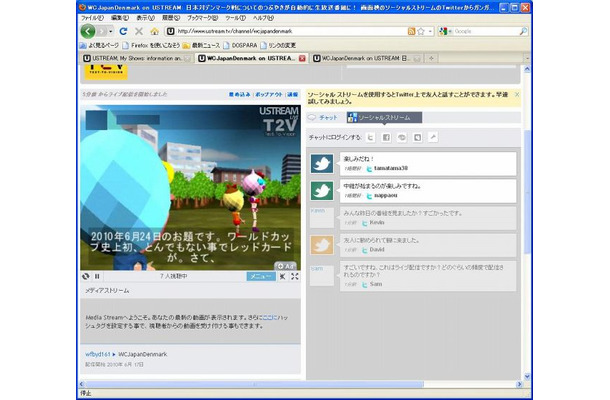
Task: Log in to chat with Facebook icon
Action: [x=386, y=137]
